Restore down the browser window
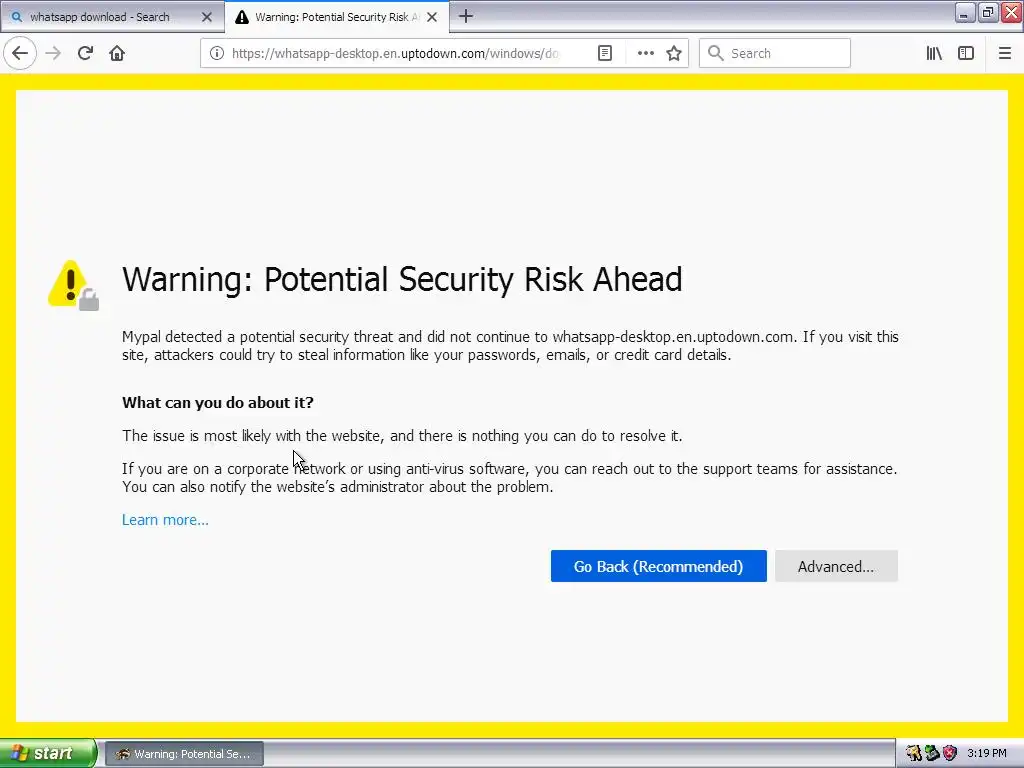1024x768 pixels. (988, 12)
